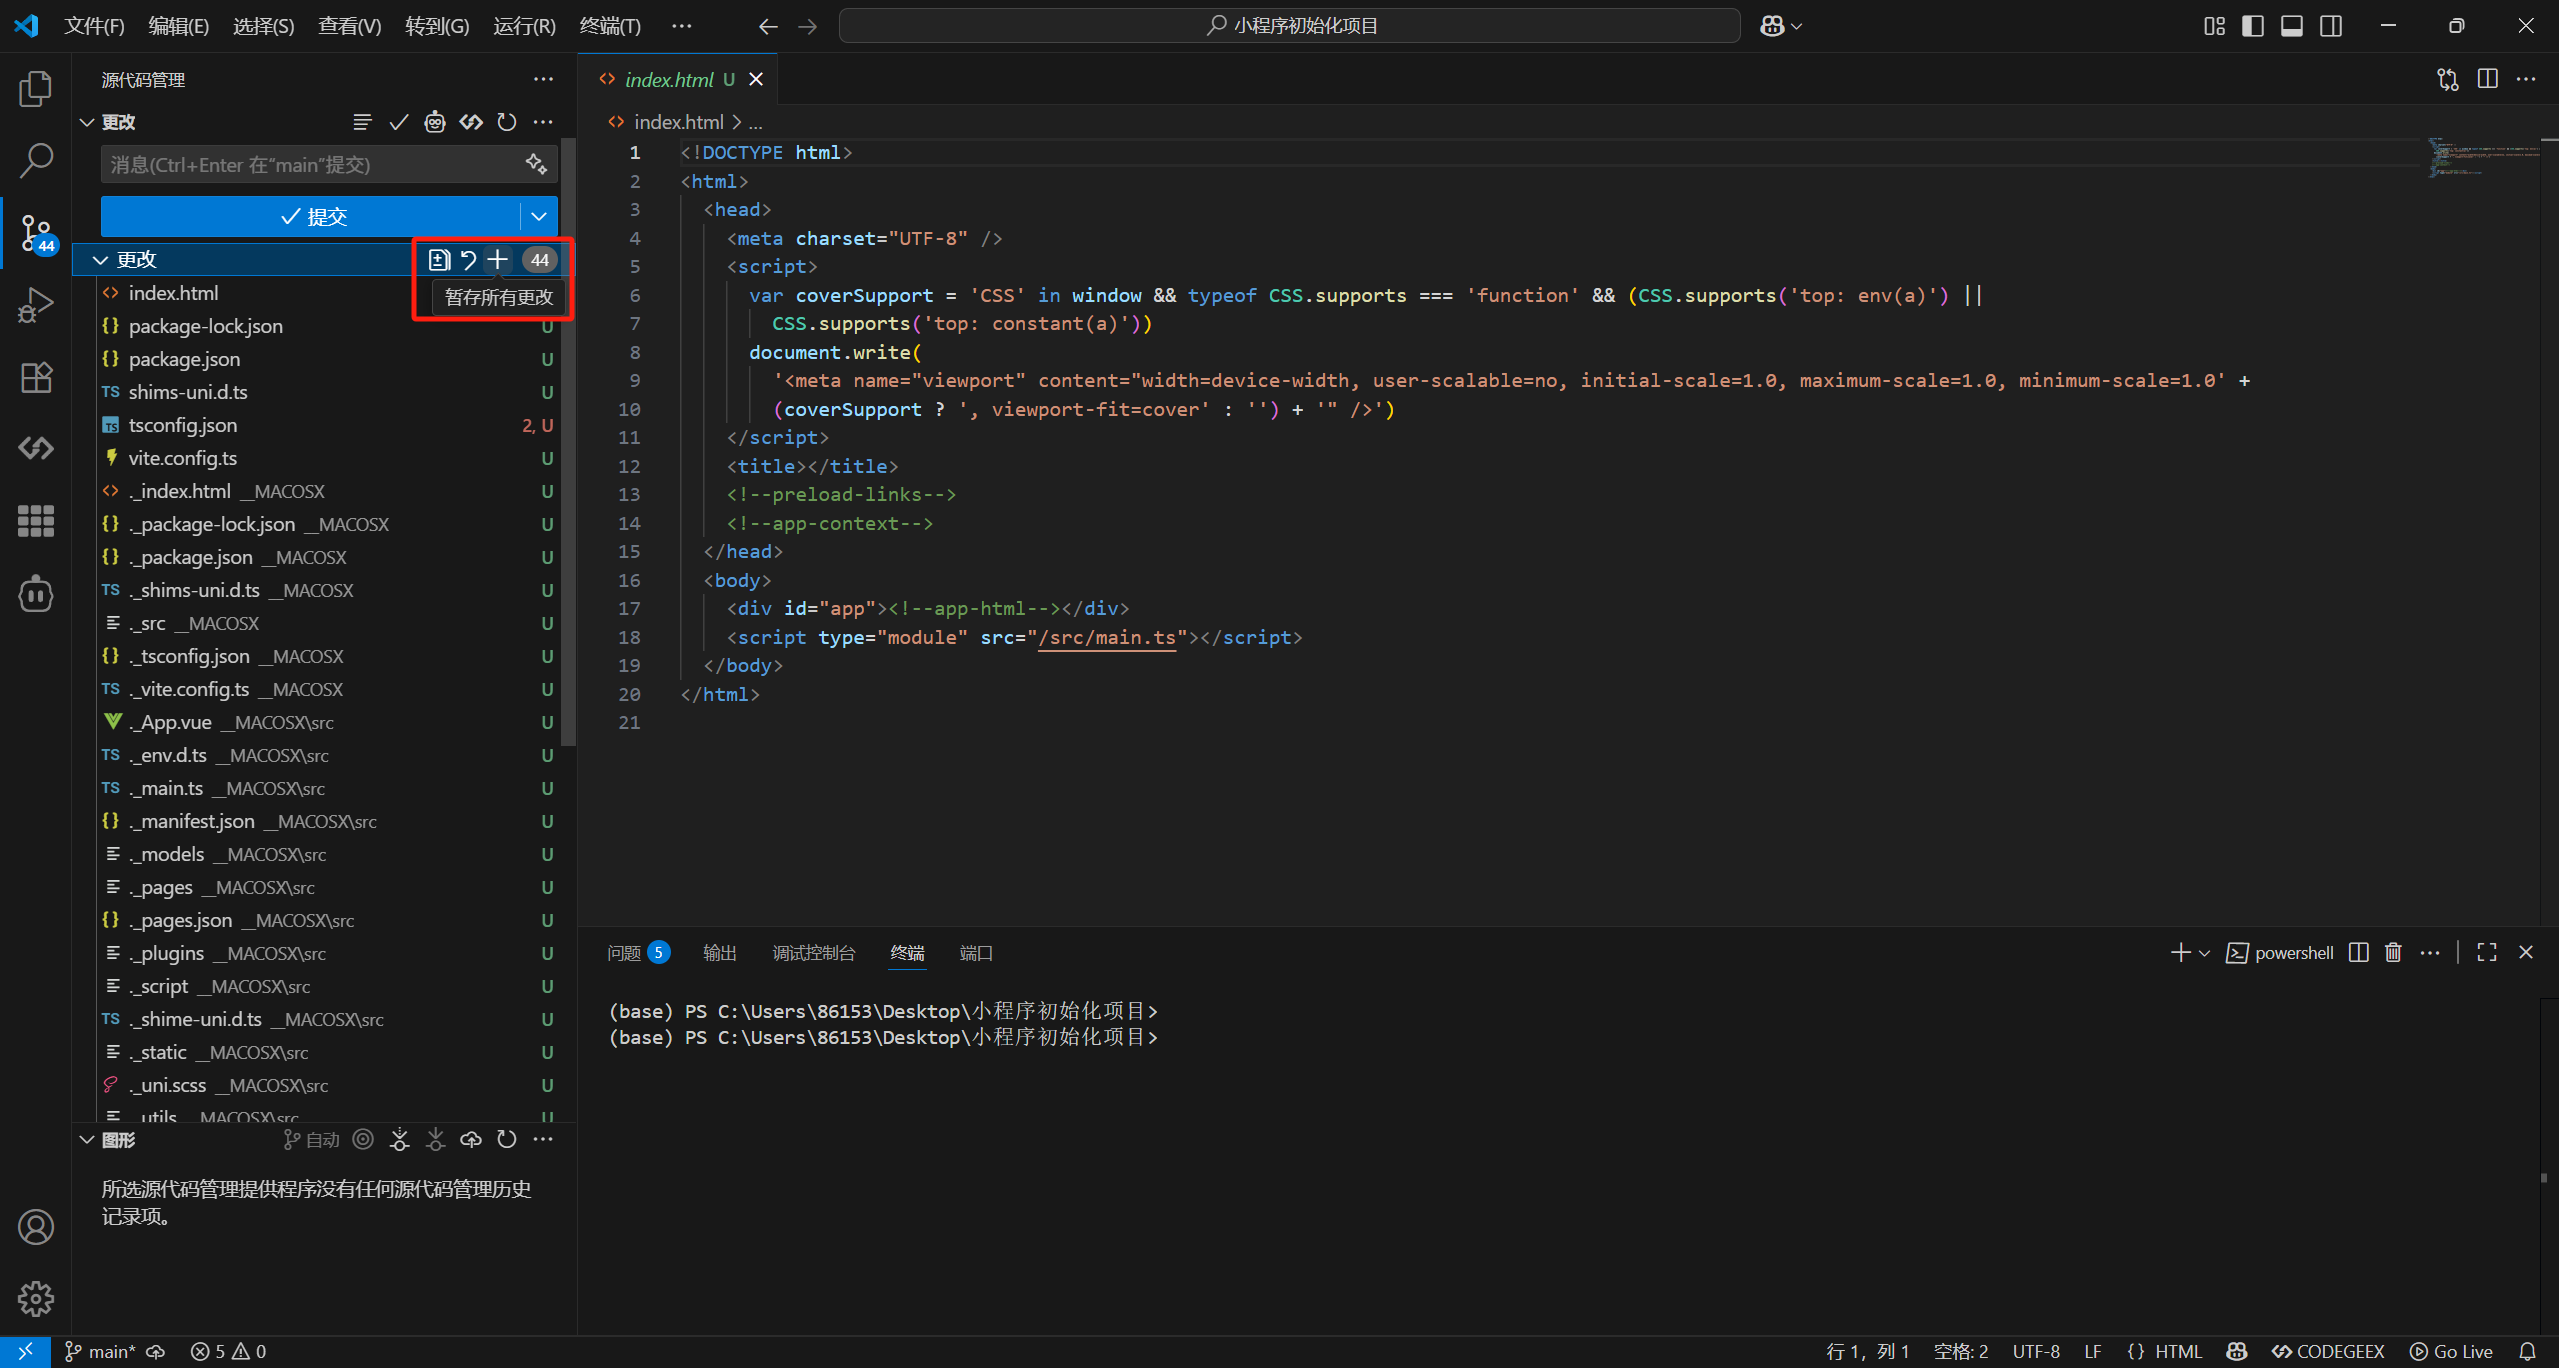
Task: Stage all changes with plus icon
Action: (497, 260)
